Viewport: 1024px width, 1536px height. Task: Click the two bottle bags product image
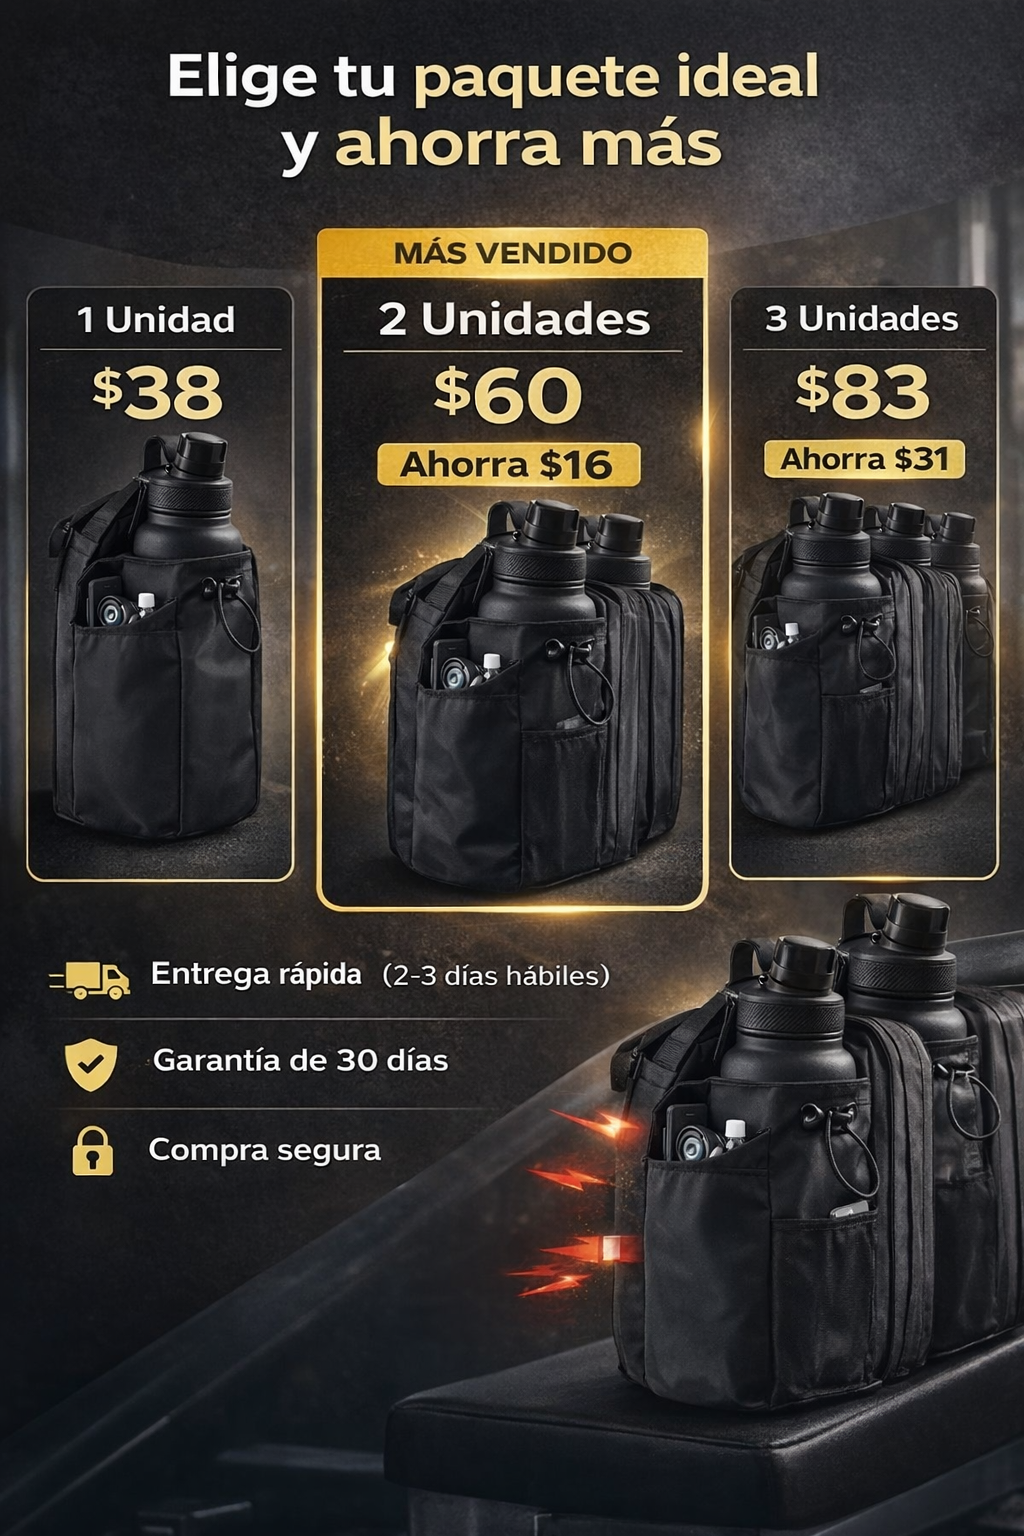click(535, 692)
